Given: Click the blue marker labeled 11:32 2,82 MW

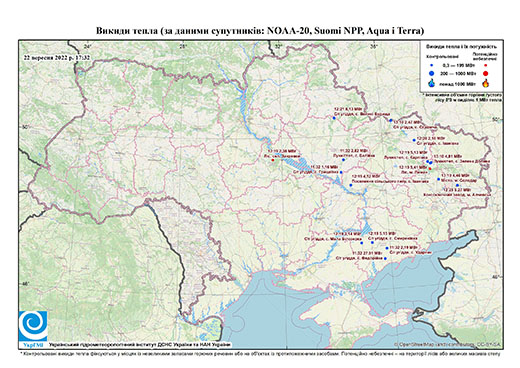Looking at the screenshot, I should click(343, 160).
